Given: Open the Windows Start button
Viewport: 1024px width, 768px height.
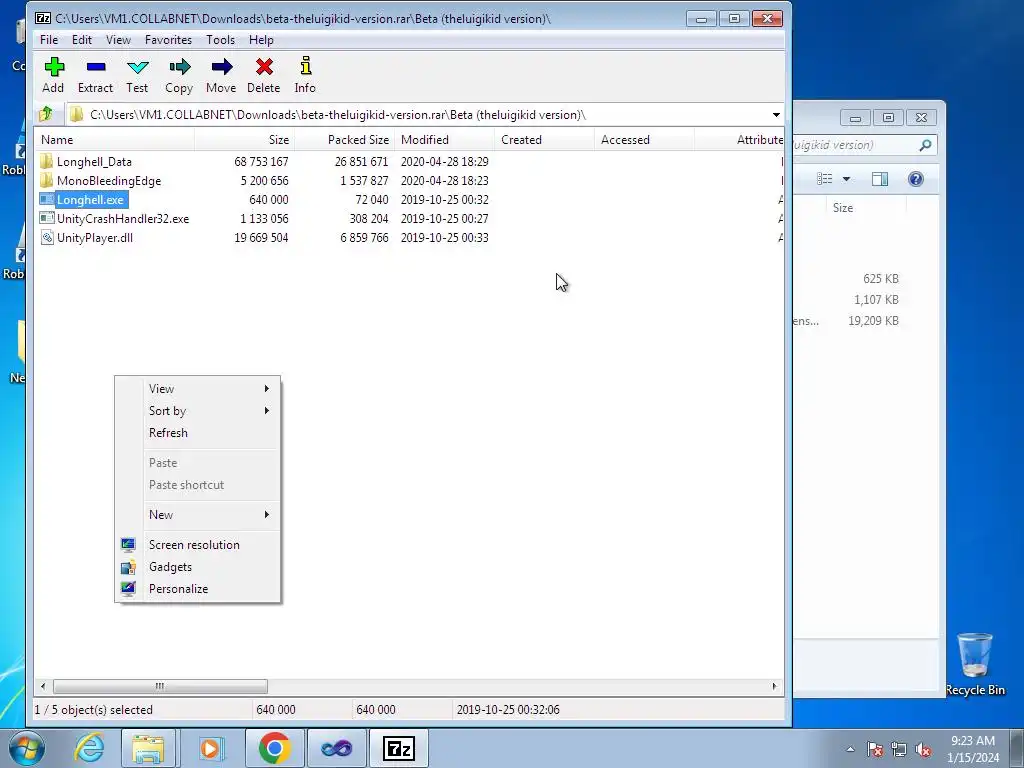Looking at the screenshot, I should point(27,748).
